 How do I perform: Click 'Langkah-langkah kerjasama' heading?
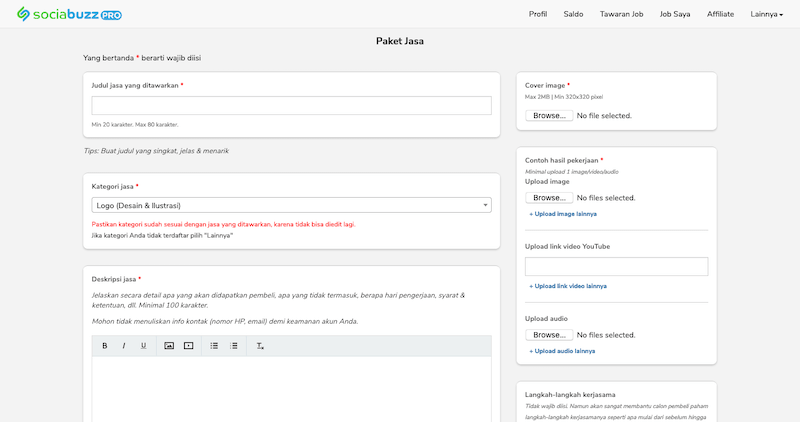(x=570, y=395)
